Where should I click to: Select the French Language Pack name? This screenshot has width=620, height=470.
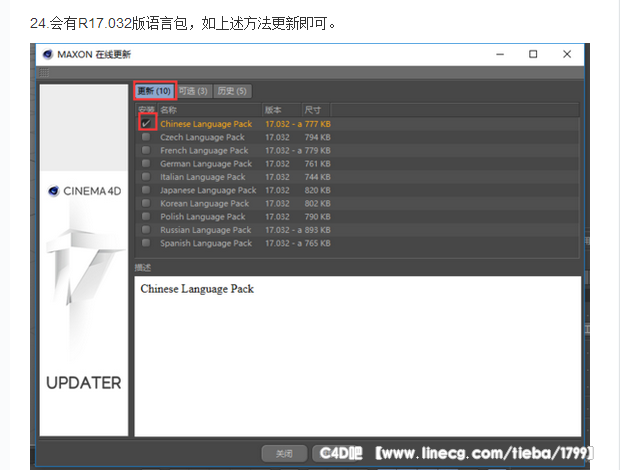[x=204, y=151]
